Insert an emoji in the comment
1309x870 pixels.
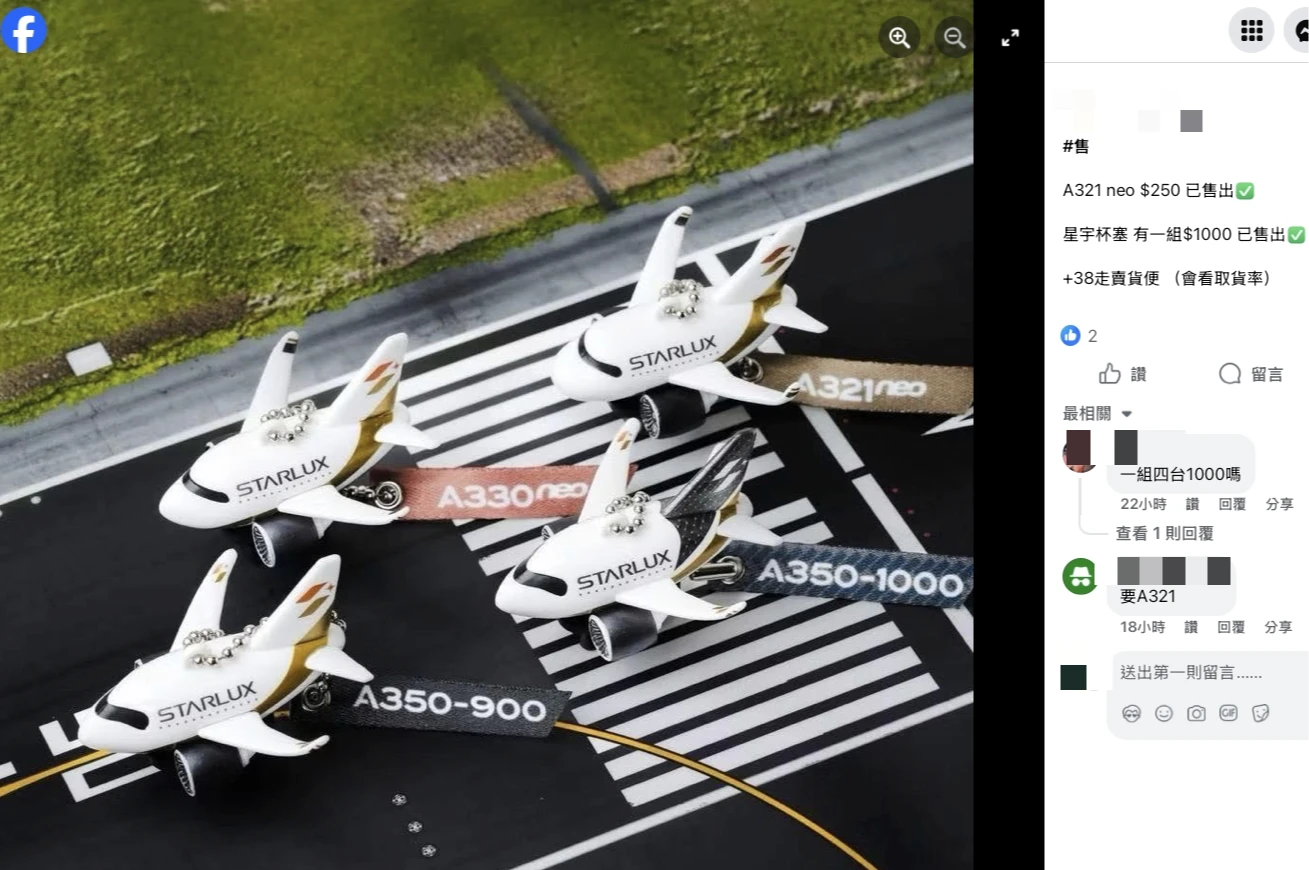tap(1164, 713)
